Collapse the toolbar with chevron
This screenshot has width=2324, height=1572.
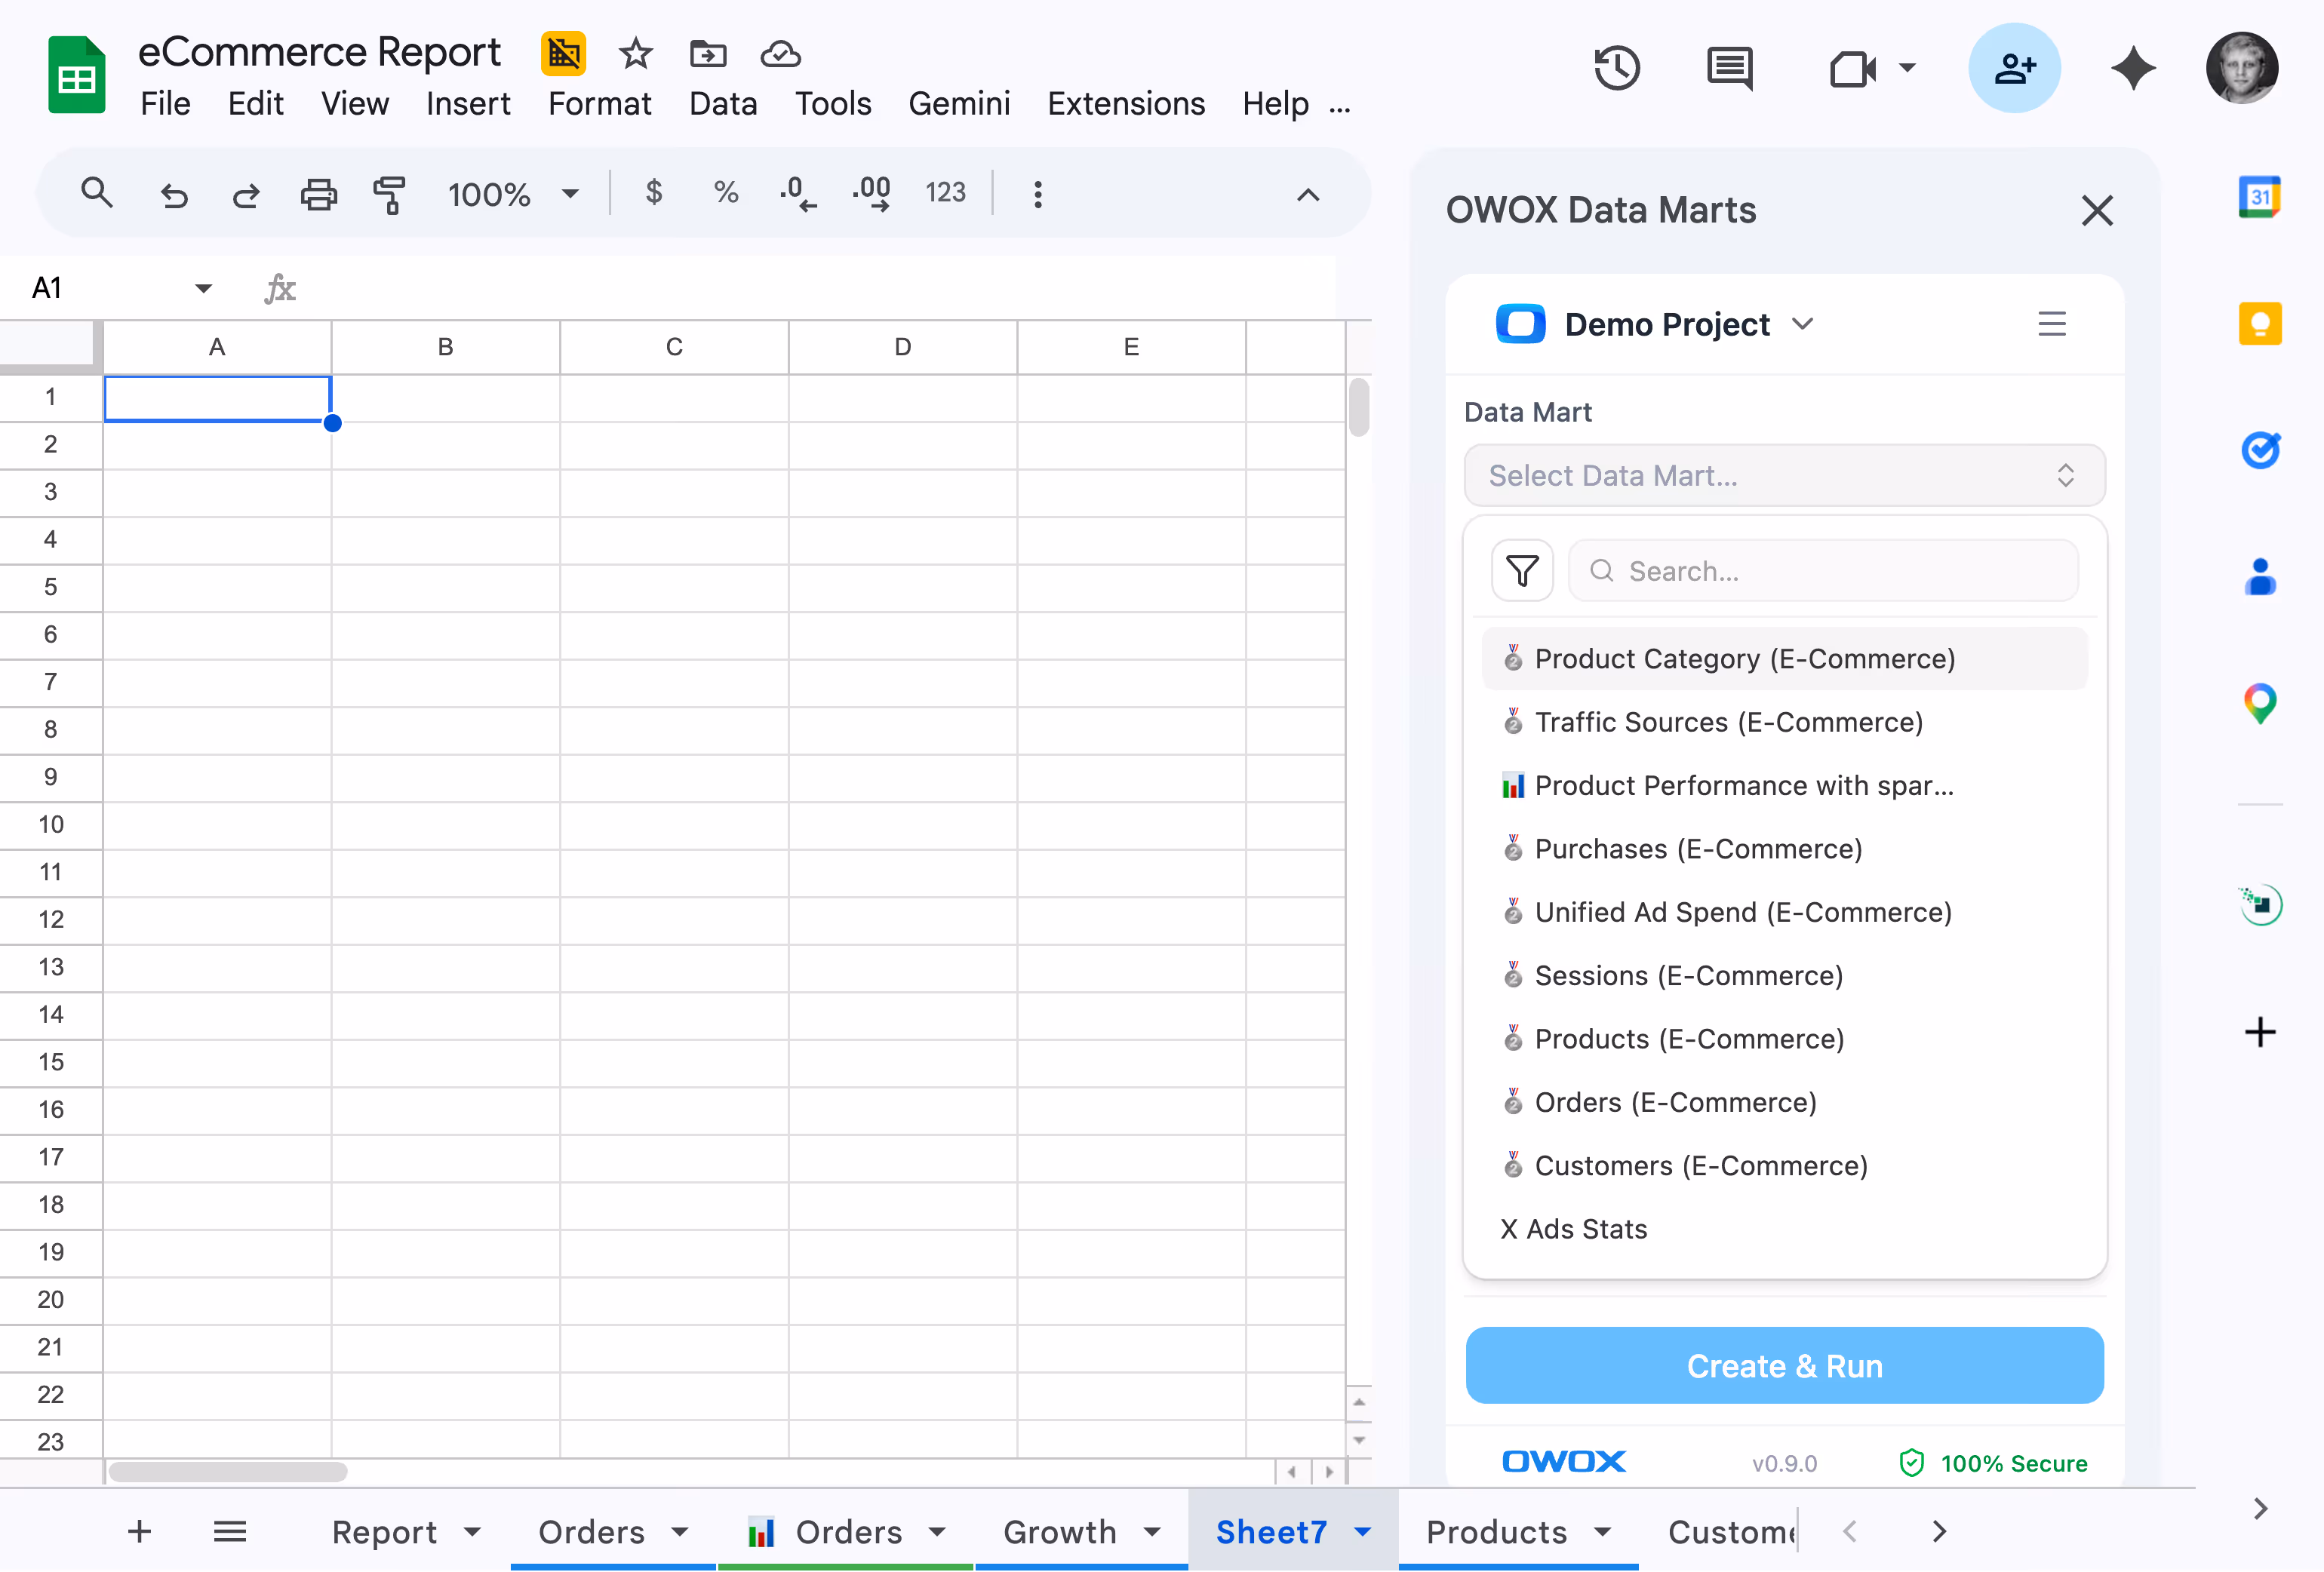pyautogui.click(x=1308, y=194)
